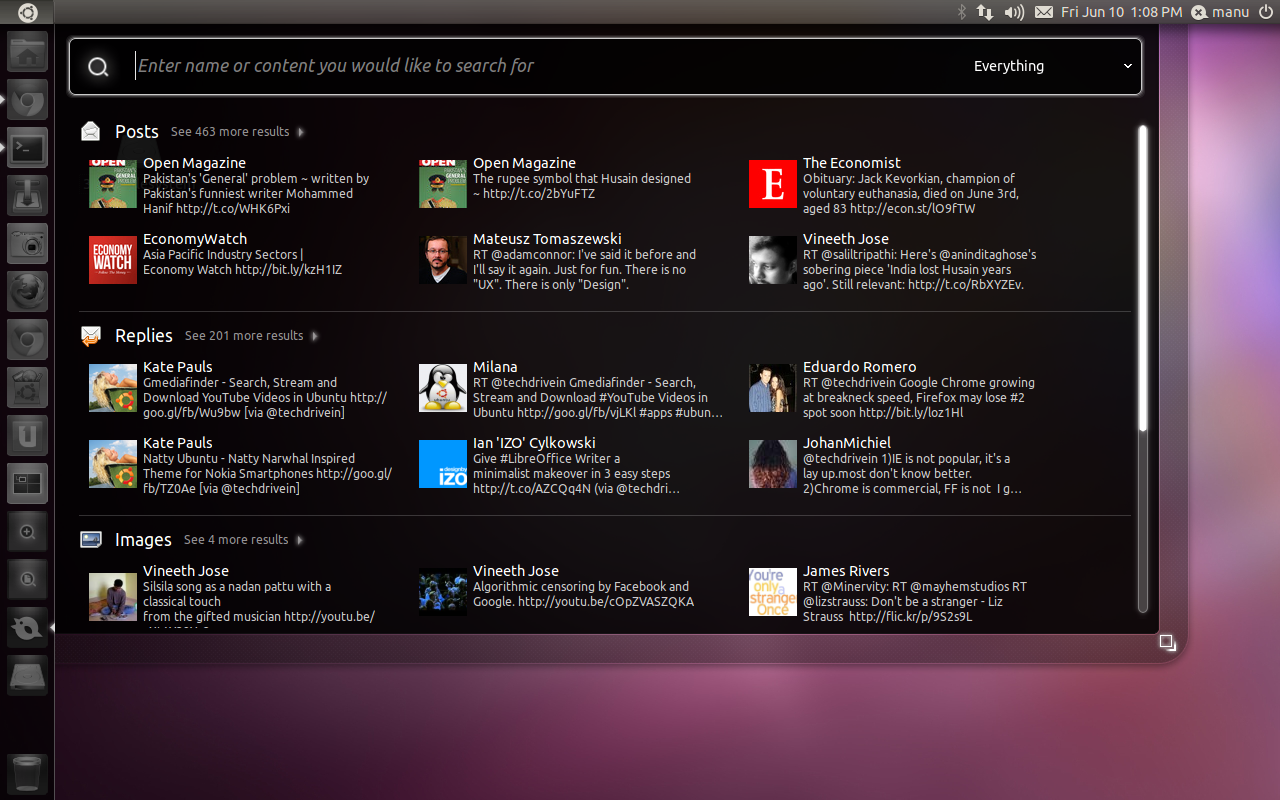Open Kate Pauls' Natty Narwhal Inspired Theme reply

point(241,465)
